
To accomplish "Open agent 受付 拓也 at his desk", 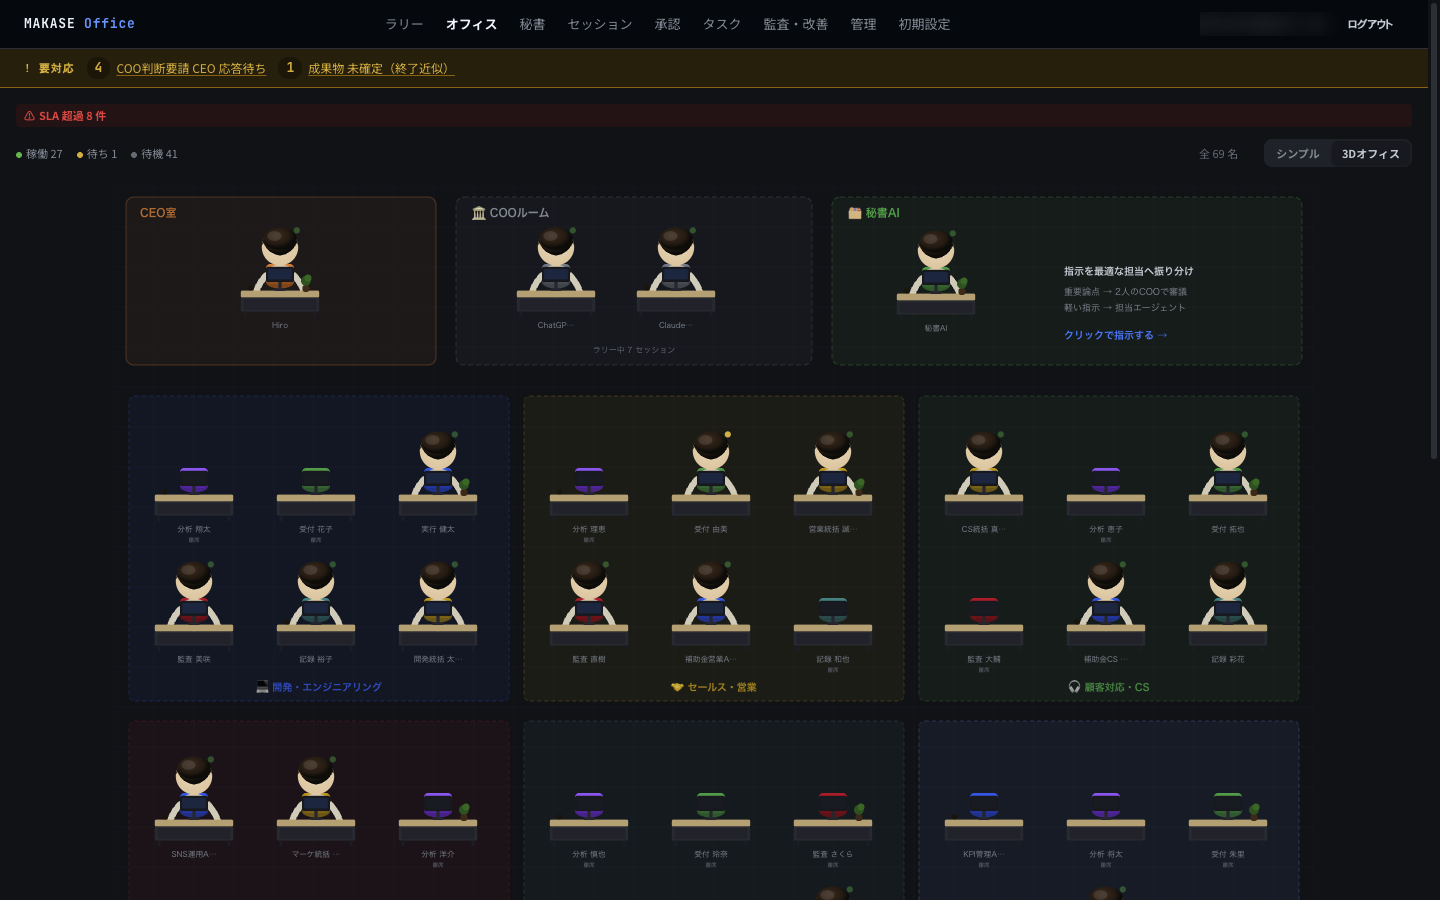I will coord(1228,482).
